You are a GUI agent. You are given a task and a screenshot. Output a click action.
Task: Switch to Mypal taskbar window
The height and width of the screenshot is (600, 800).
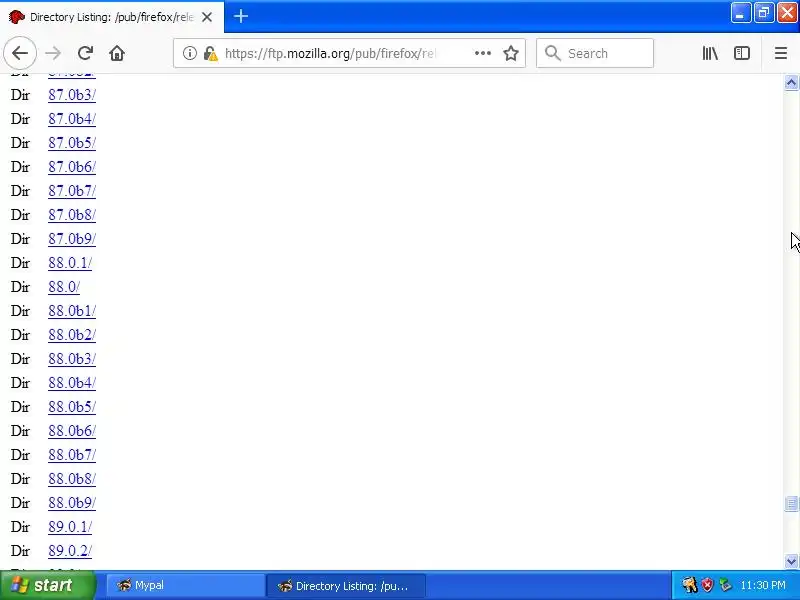tap(186, 585)
